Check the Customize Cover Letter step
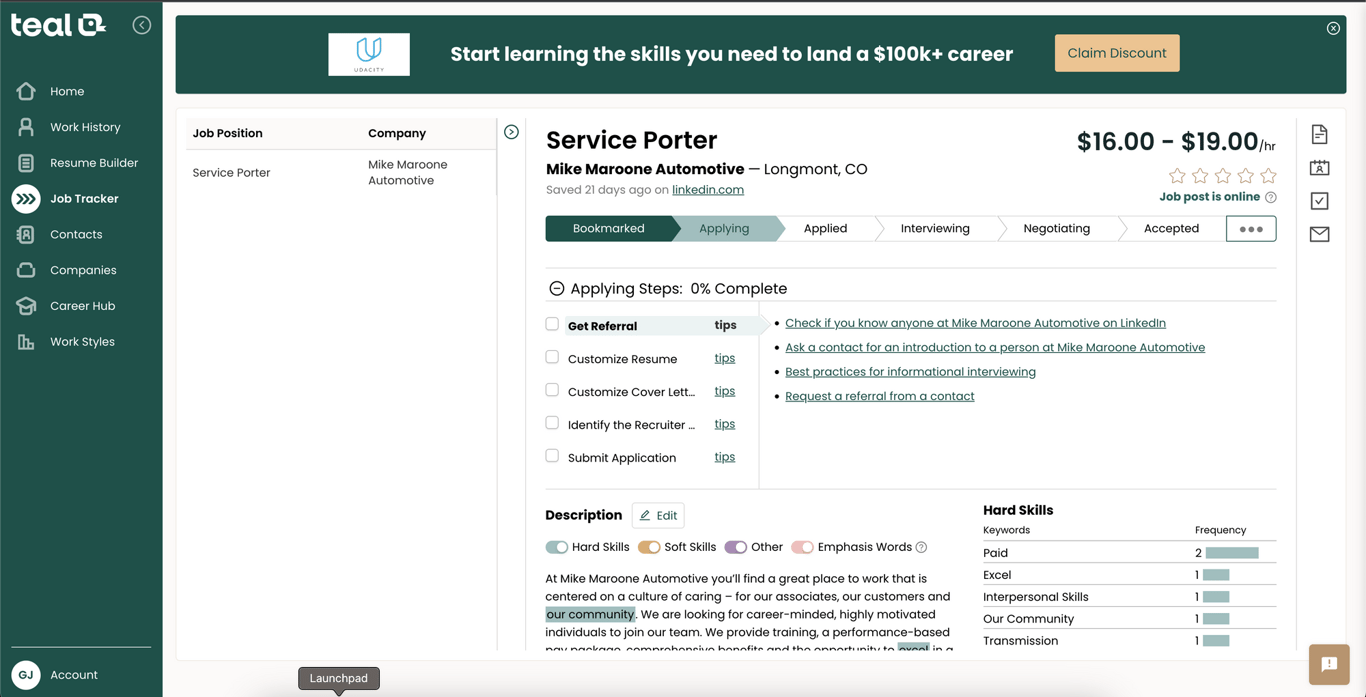1366x697 pixels. 552,390
